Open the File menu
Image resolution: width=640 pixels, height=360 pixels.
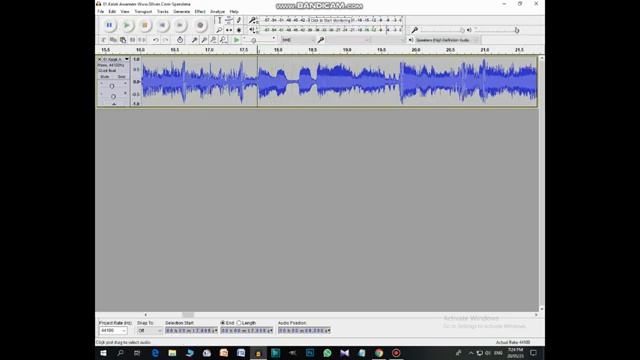pyautogui.click(x=100, y=11)
